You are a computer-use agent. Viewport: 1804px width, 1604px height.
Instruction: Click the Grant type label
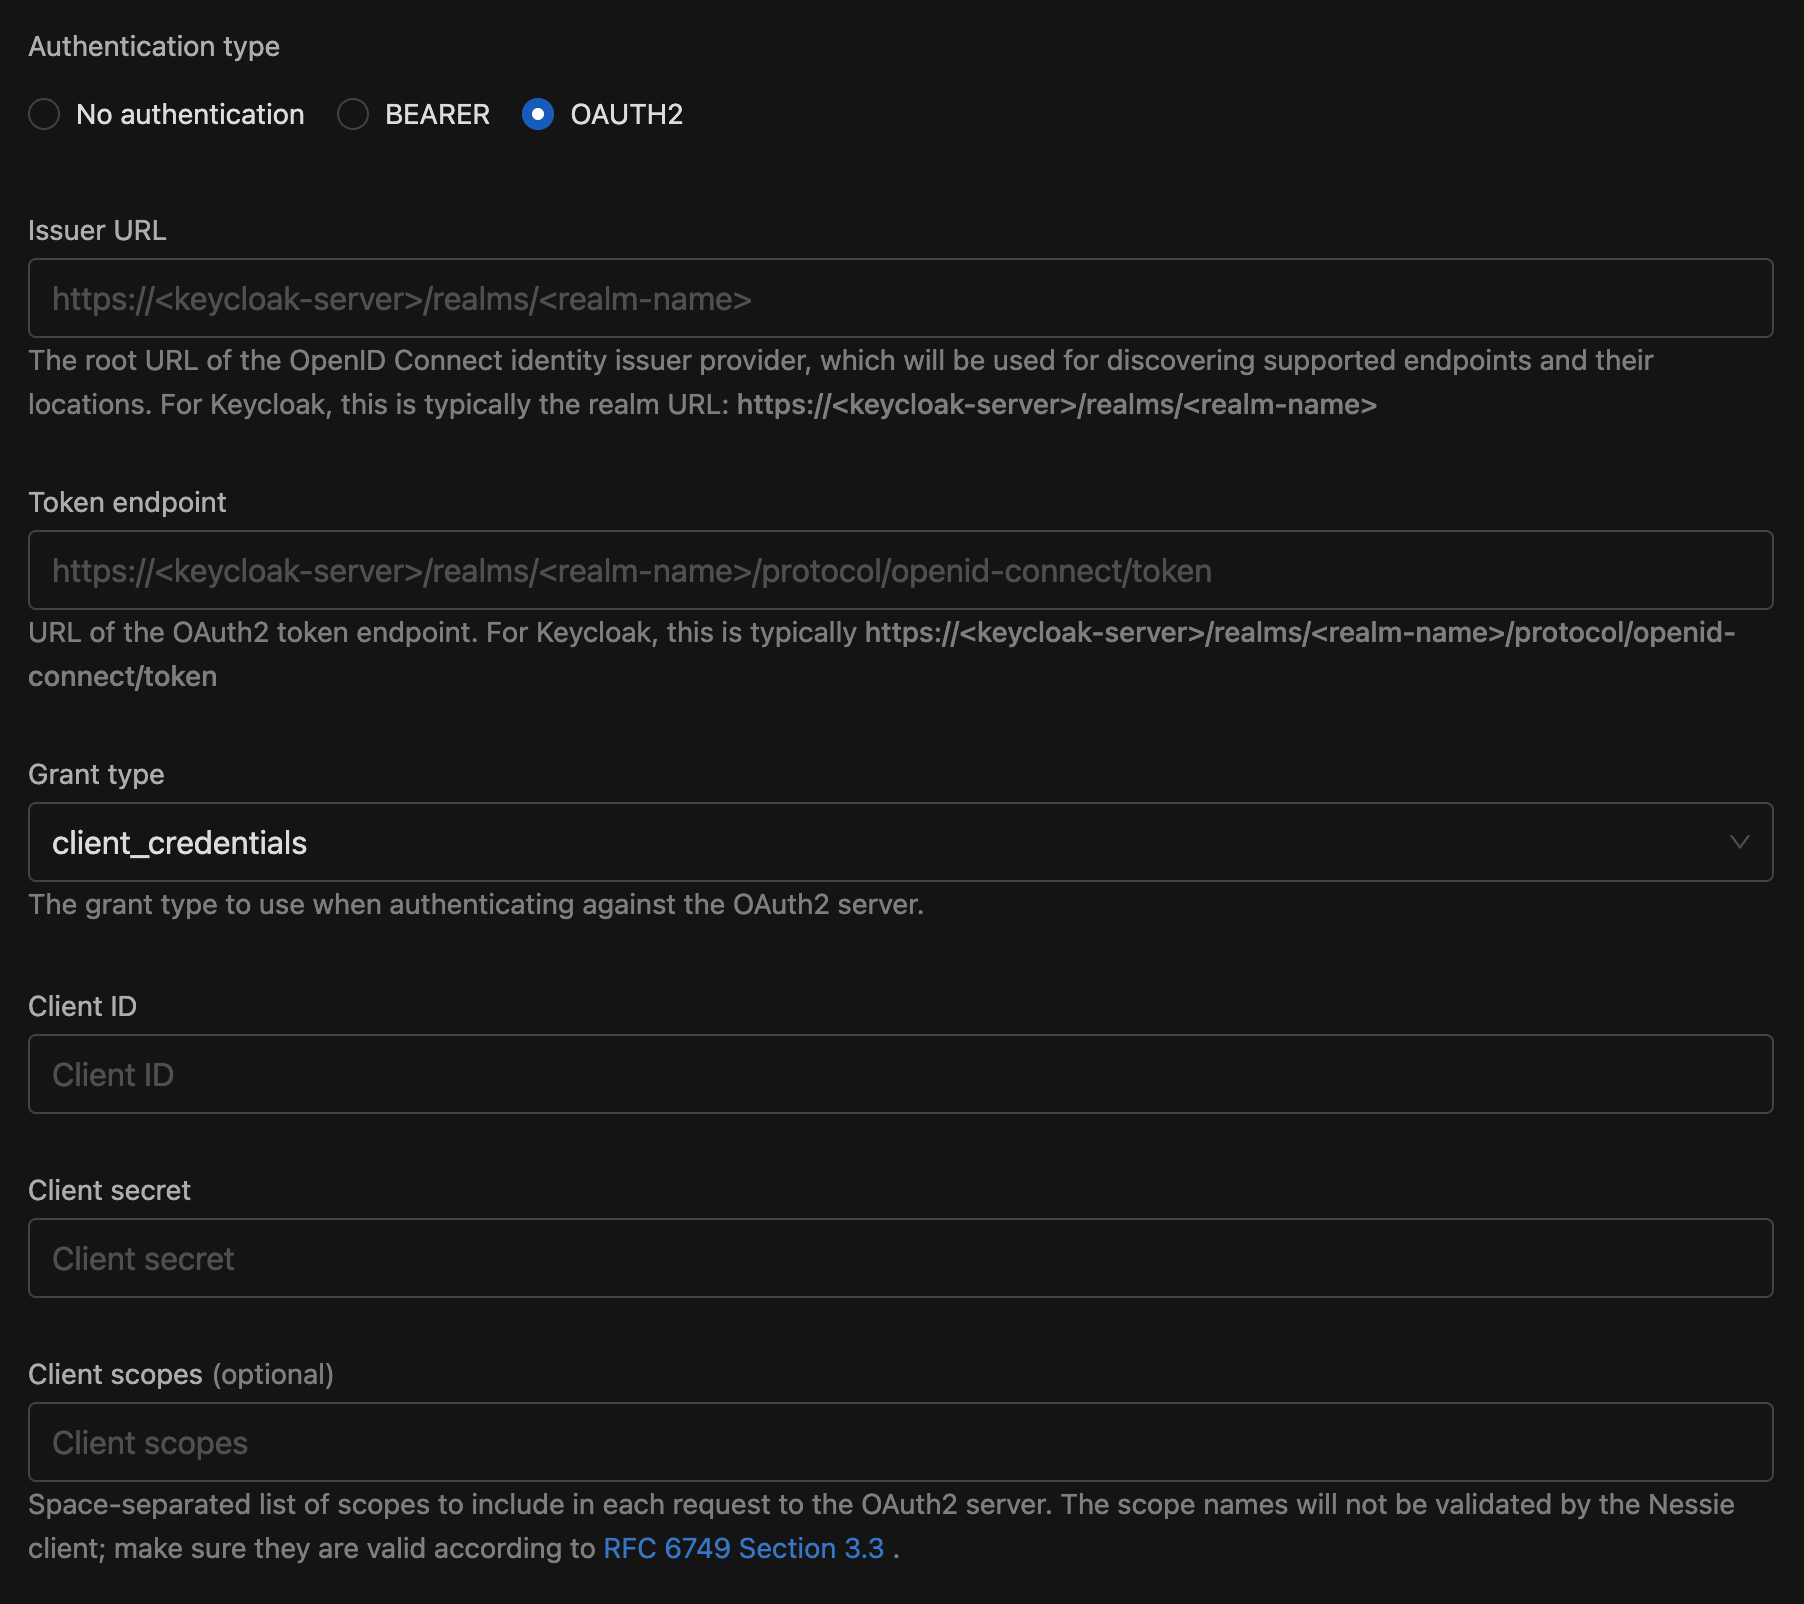coord(96,774)
